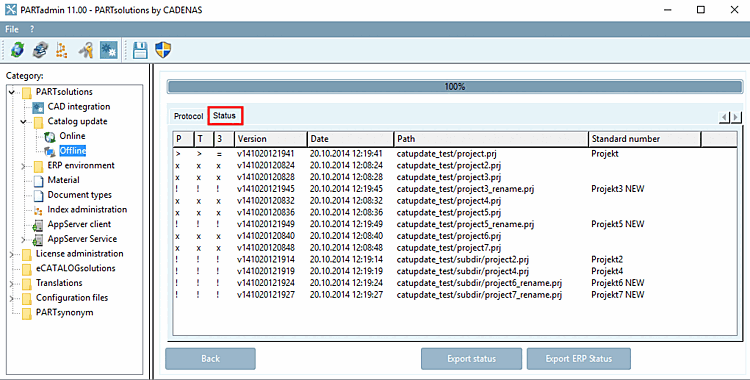Click the floppy disk save icon
This screenshot has width=750, height=380.
click(x=140, y=50)
